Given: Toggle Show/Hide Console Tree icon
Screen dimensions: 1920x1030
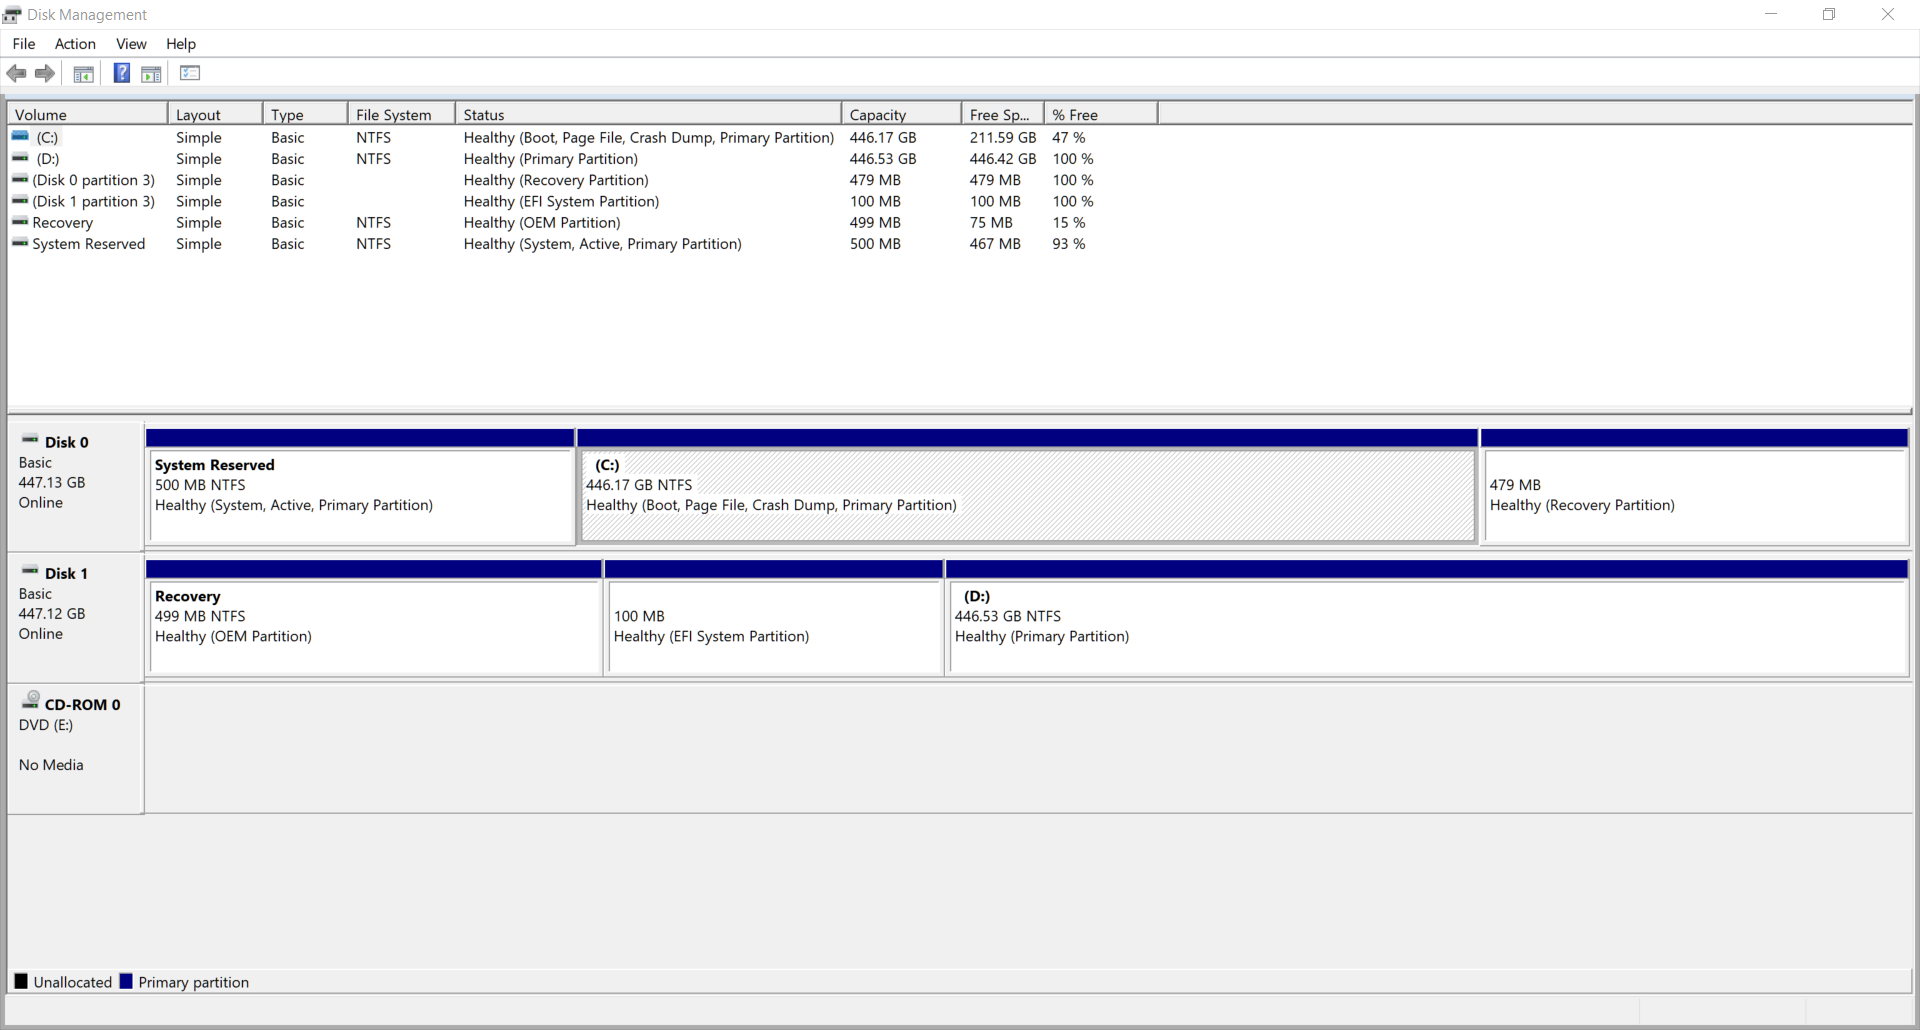Looking at the screenshot, I should [x=84, y=73].
